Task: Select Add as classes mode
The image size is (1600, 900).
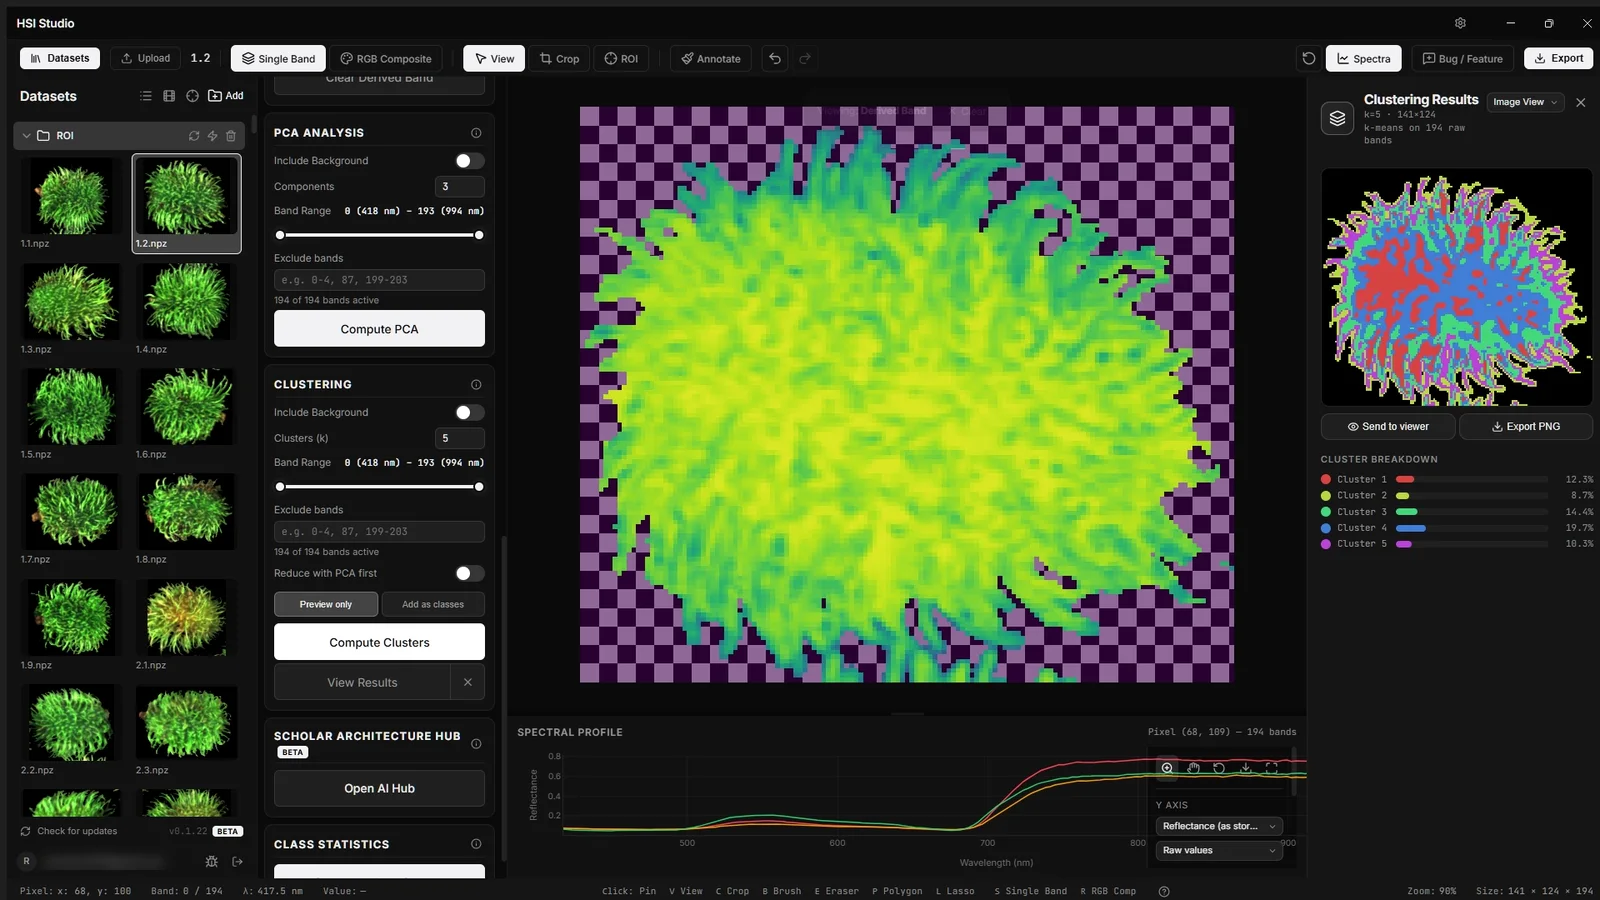Action: coord(433,604)
